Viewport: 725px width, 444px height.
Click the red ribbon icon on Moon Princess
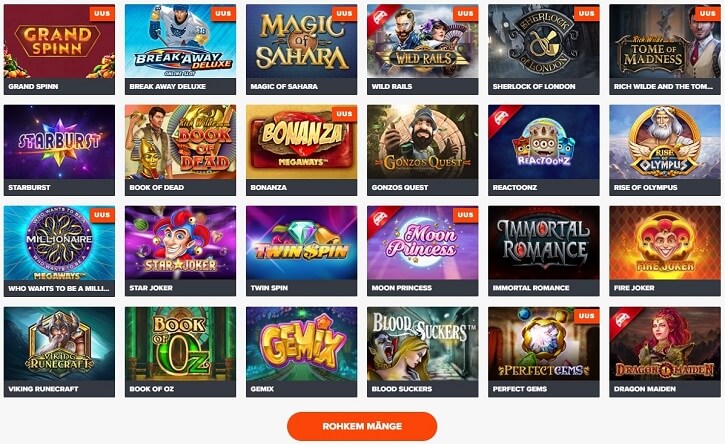[x=380, y=219]
